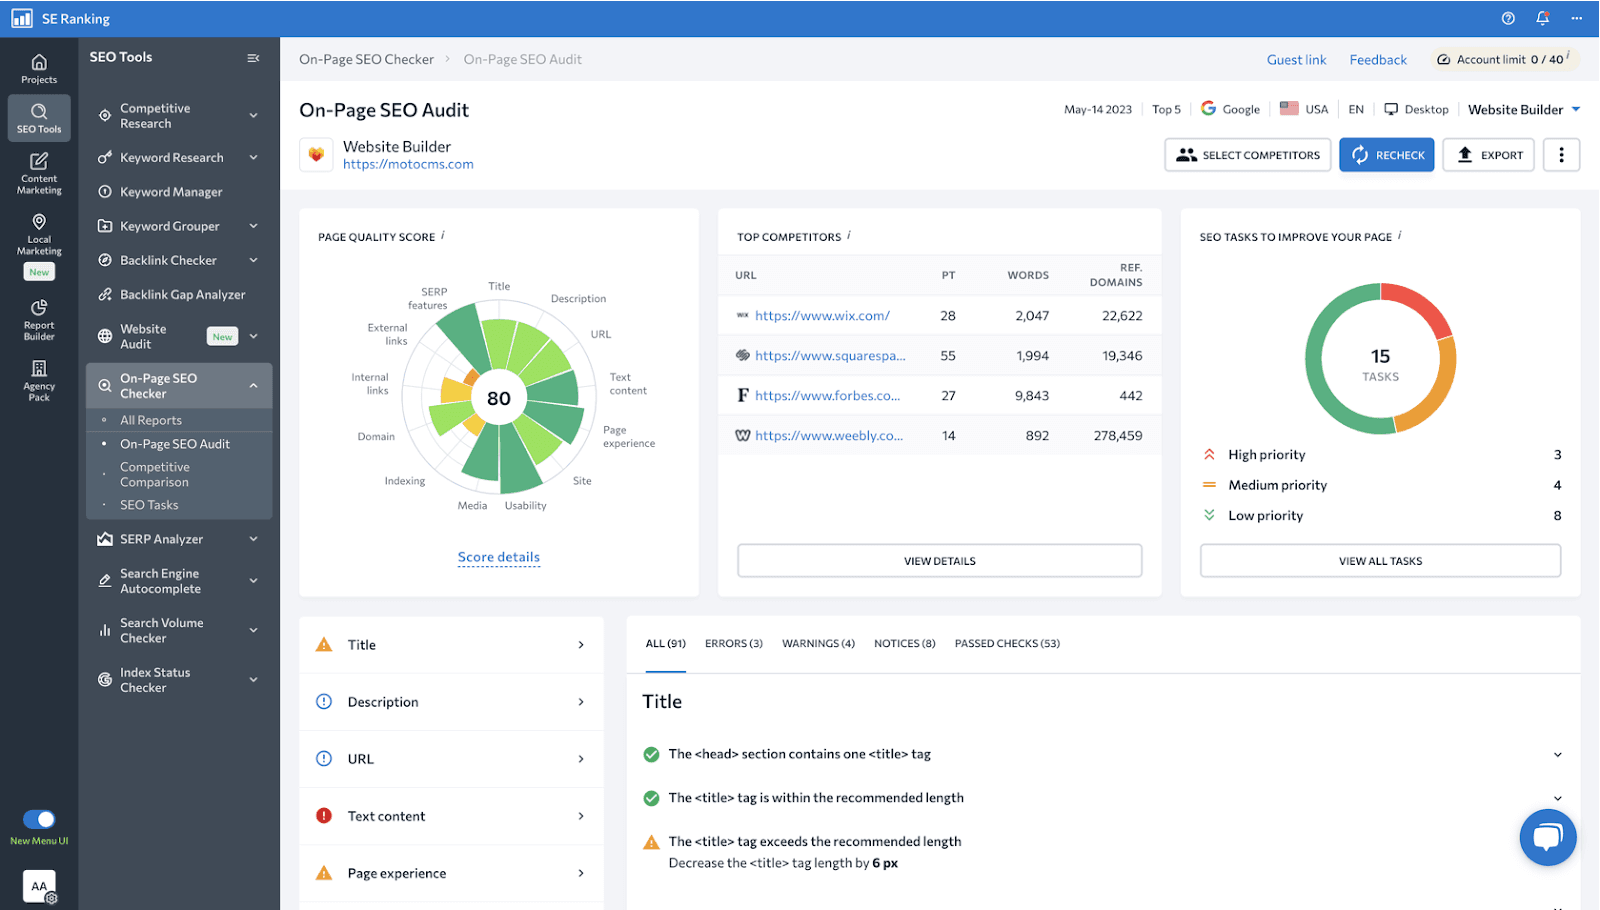This screenshot has height=910, width=1600.
Task: Click the High priority tasks row
Action: pos(1380,454)
